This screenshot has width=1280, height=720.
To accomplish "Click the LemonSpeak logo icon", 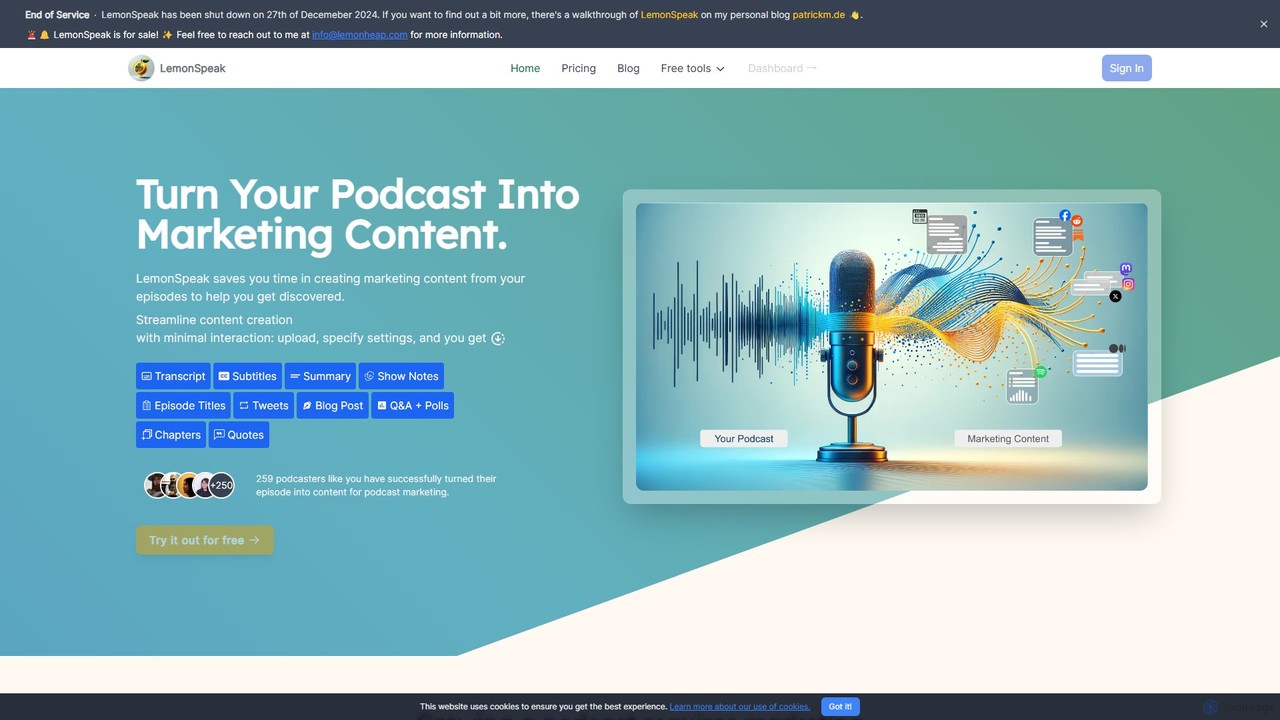I will coord(141,68).
